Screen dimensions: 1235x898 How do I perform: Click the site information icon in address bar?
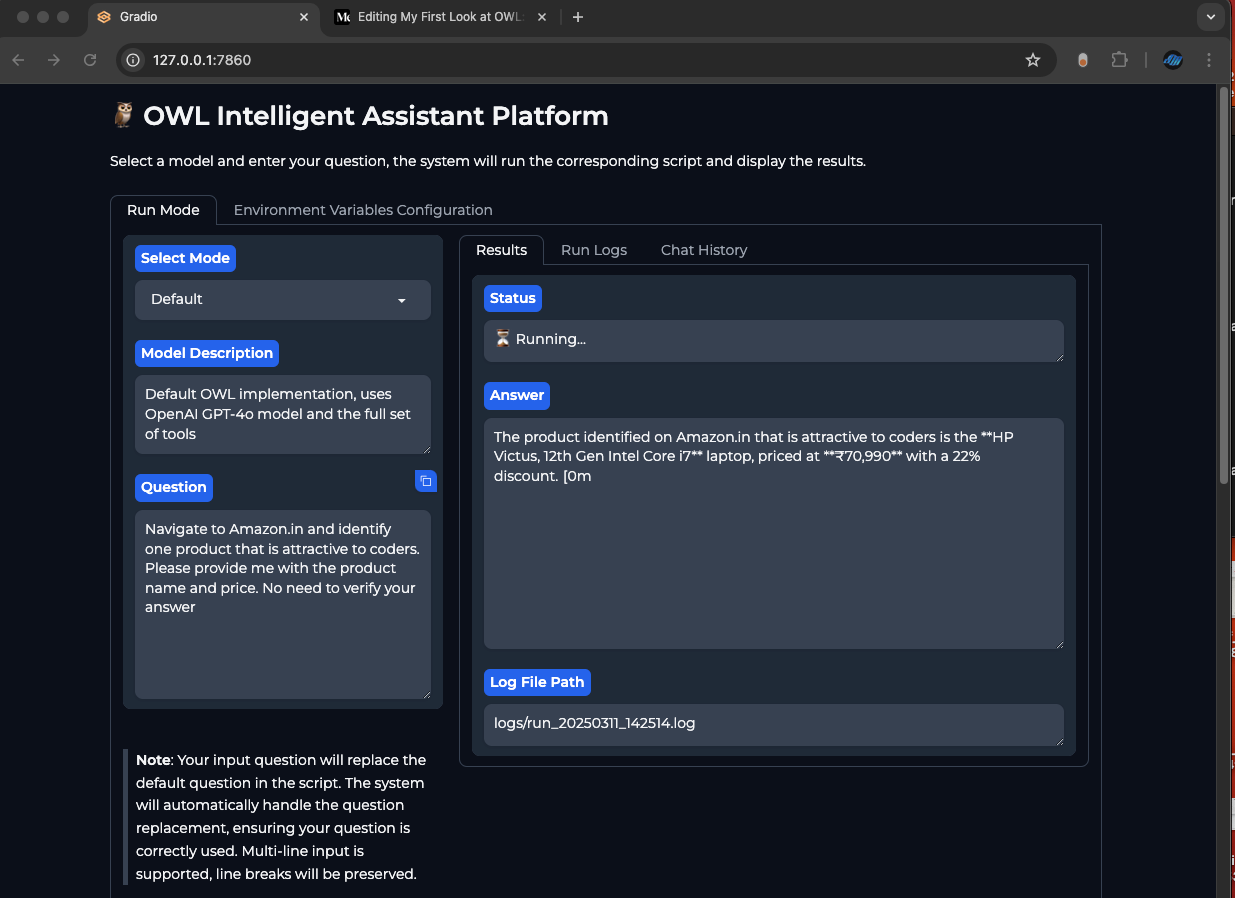coord(133,60)
